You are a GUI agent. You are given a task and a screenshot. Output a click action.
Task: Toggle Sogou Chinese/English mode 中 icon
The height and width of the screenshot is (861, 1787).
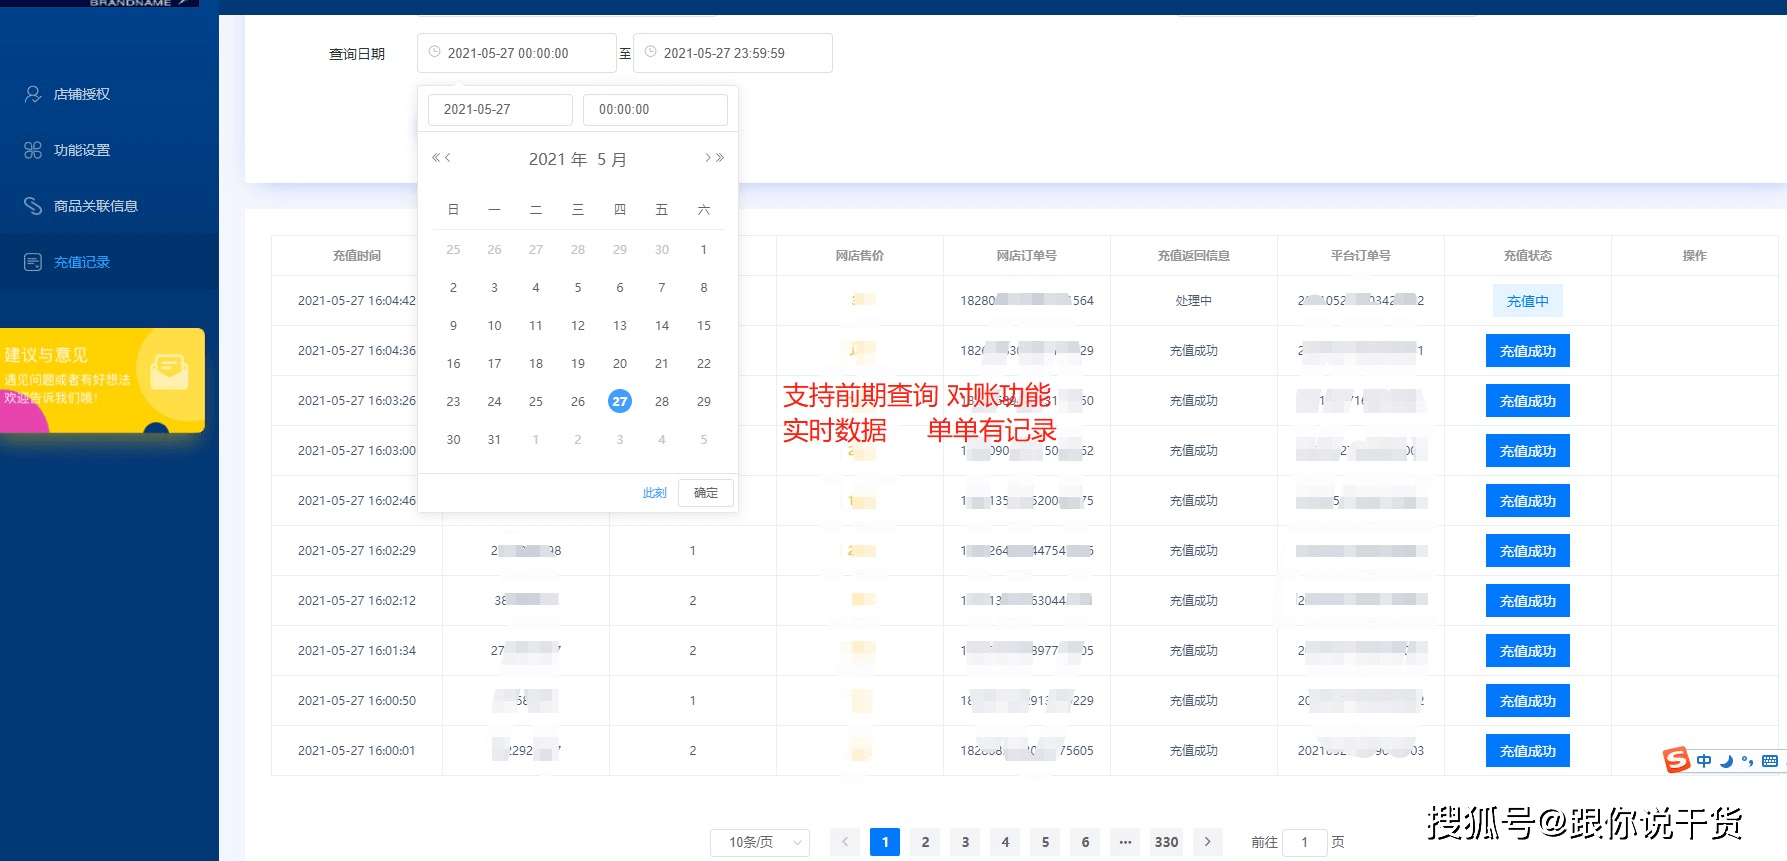click(x=1704, y=761)
